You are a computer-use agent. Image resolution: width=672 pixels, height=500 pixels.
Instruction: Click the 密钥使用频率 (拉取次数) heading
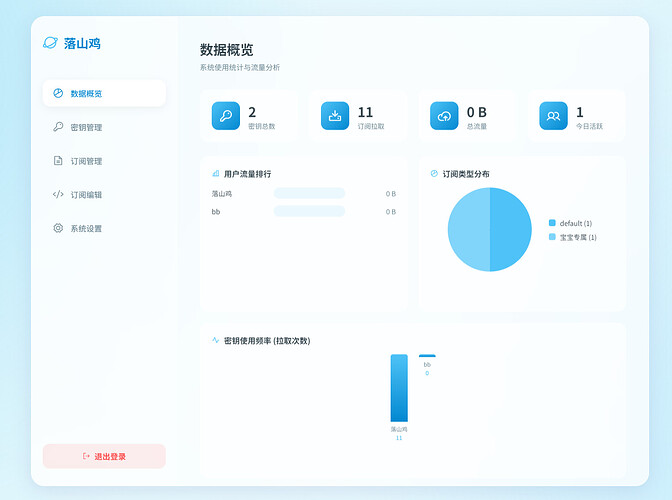point(267,341)
